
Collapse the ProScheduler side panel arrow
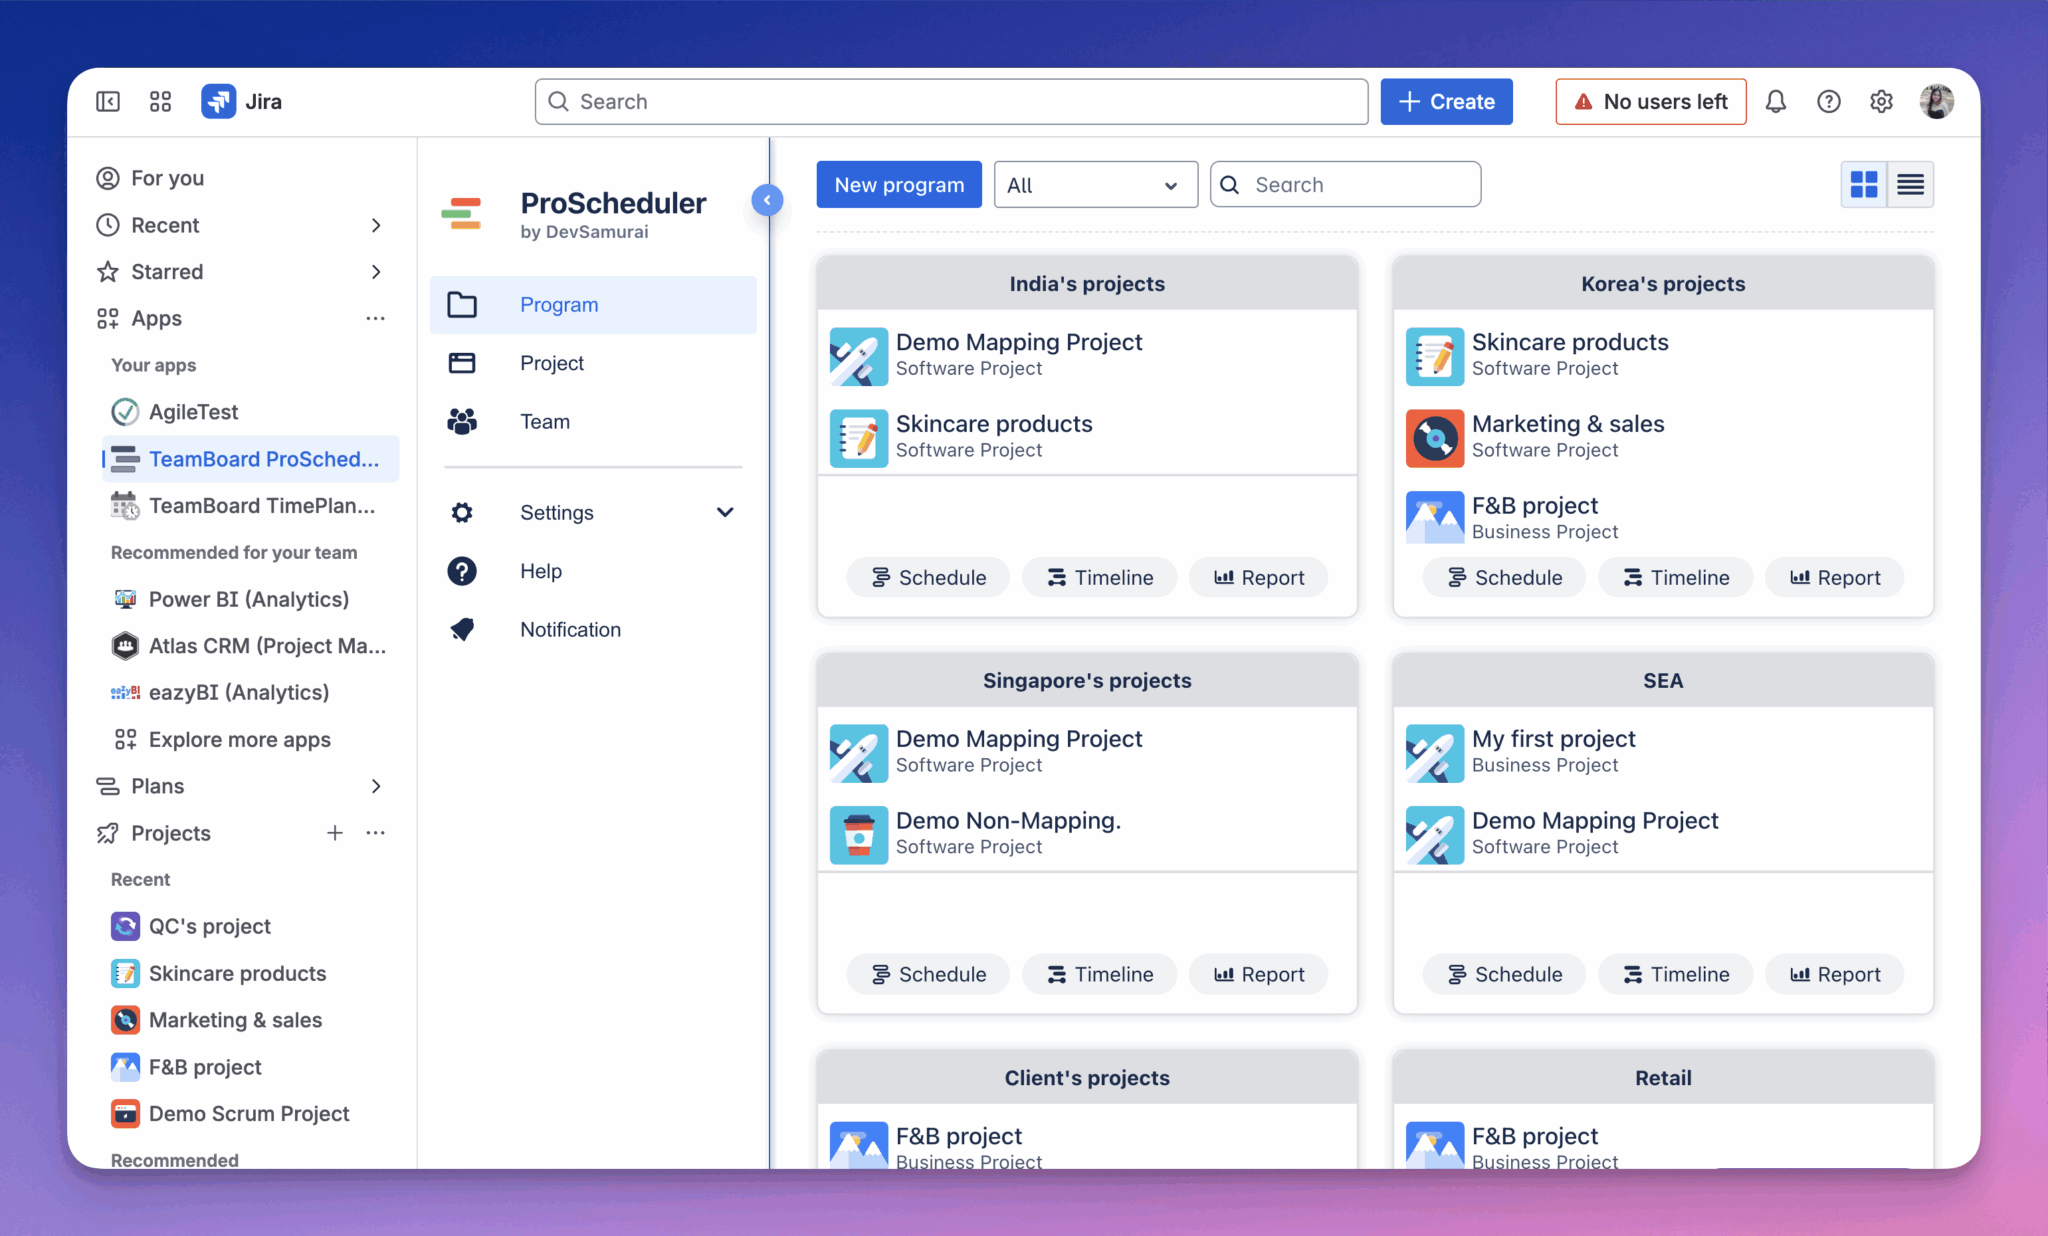(x=767, y=200)
